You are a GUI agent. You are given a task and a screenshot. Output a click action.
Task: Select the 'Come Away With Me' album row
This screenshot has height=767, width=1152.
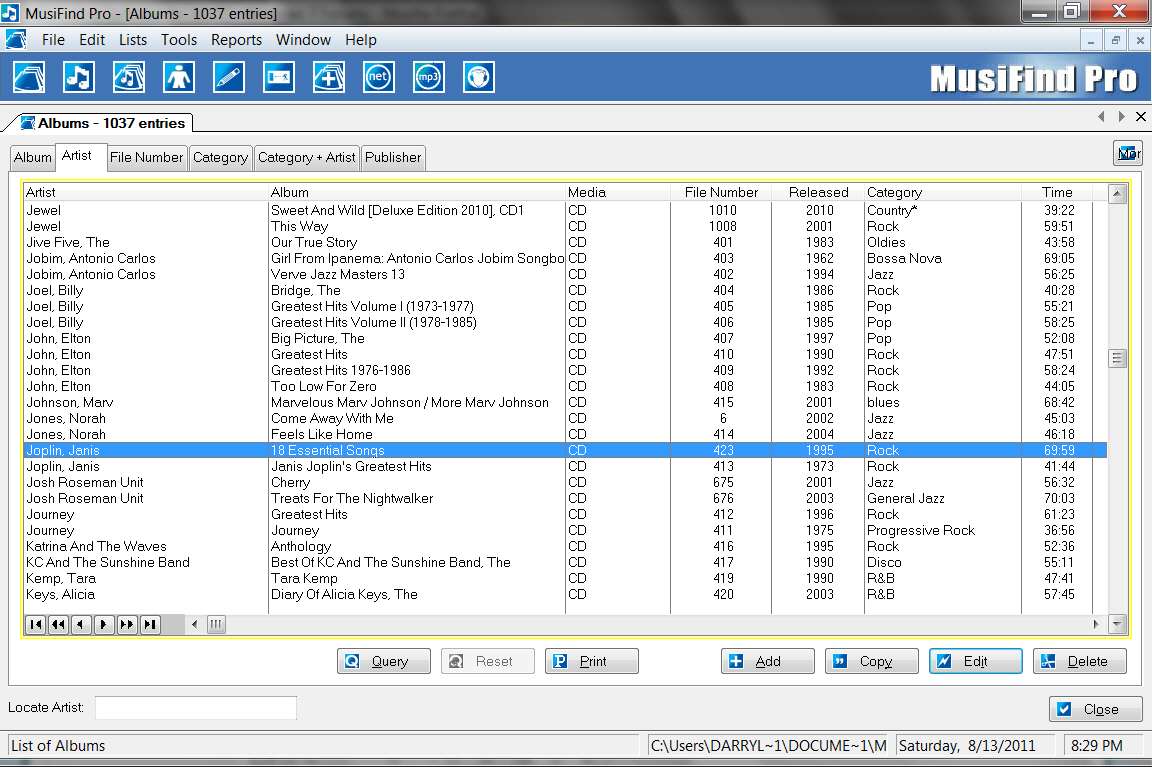[x=564, y=418]
